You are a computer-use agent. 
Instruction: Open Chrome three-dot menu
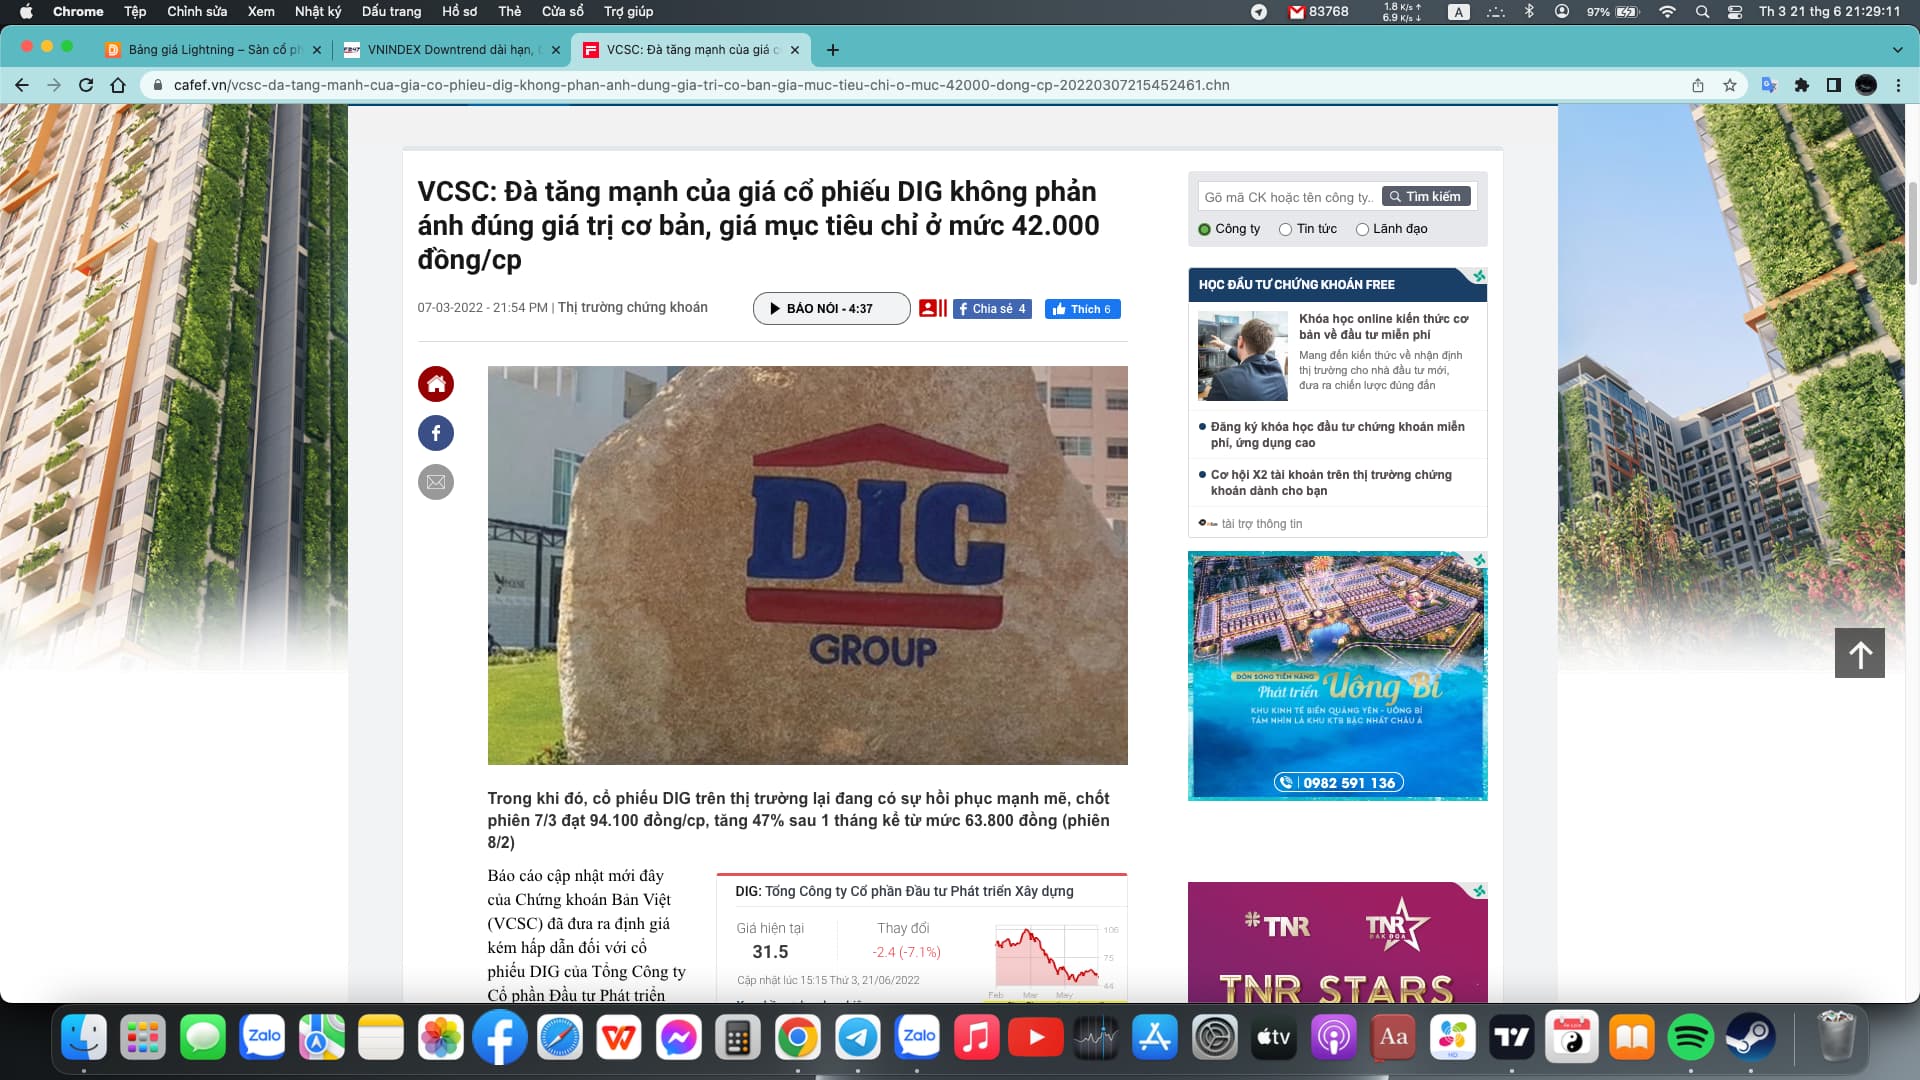click(x=1898, y=85)
